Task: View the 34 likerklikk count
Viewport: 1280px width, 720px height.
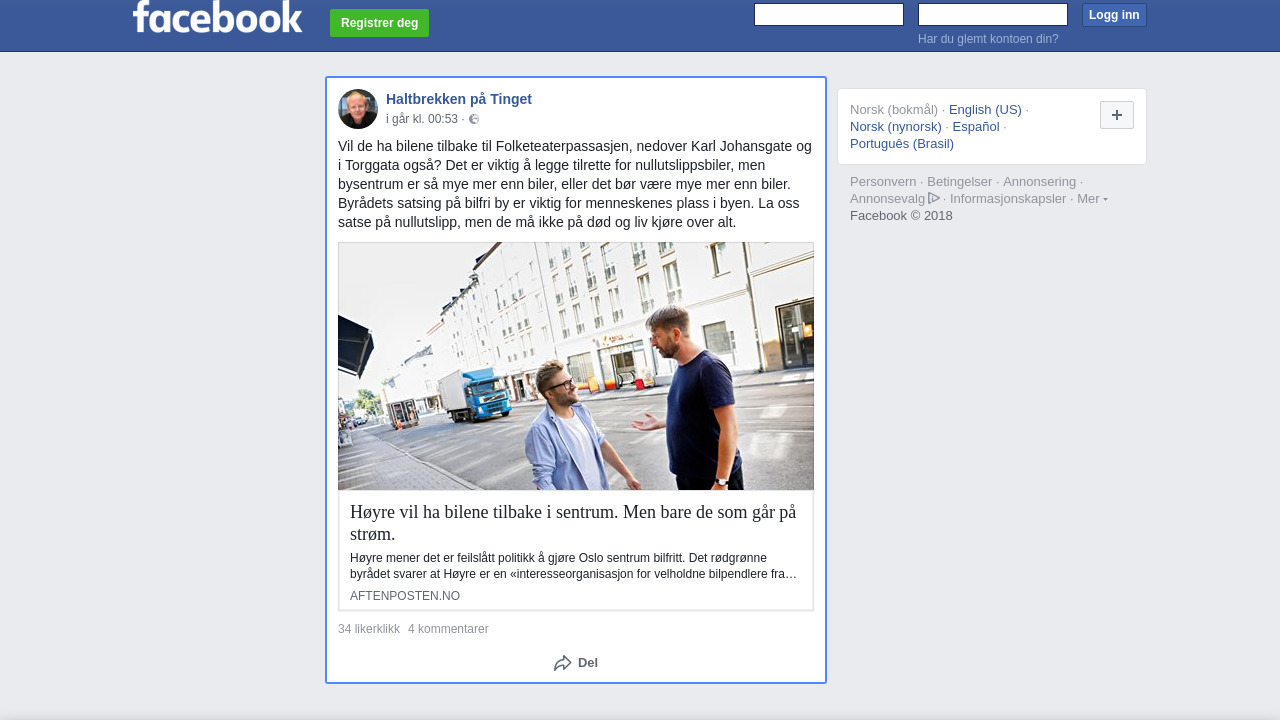Action: (x=369, y=629)
